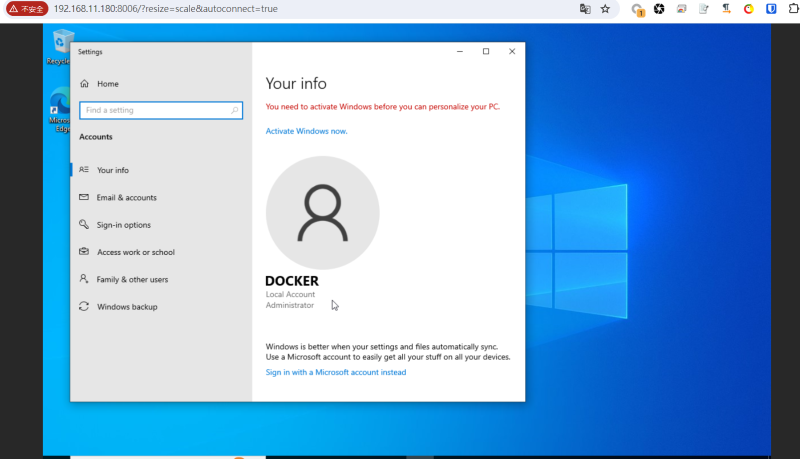This screenshot has width=800, height=459.
Task: Open the browser extensions puzzle menu
Action: [793, 9]
